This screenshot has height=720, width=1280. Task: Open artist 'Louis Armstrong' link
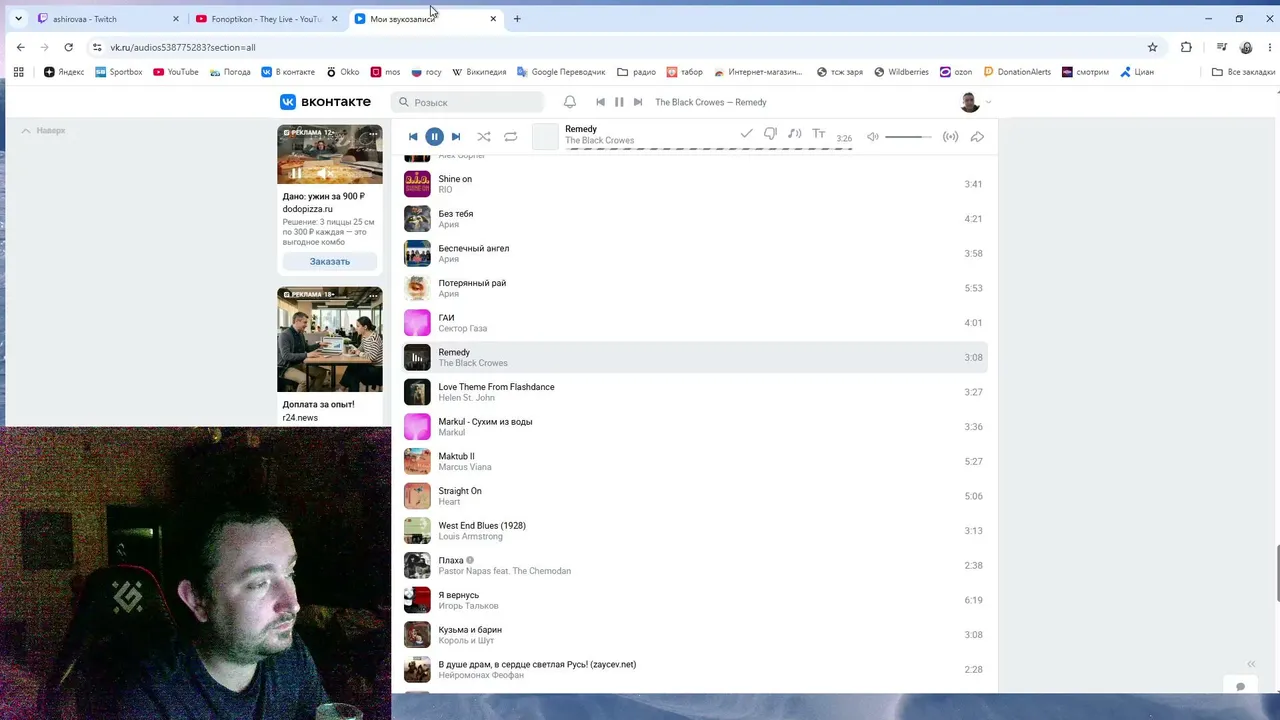click(x=471, y=537)
